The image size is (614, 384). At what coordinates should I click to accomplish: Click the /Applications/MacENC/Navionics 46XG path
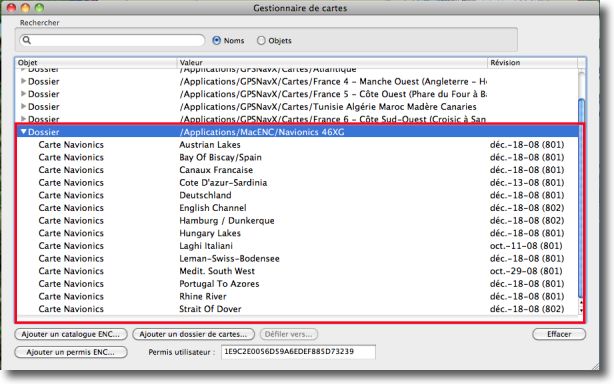(x=262, y=132)
